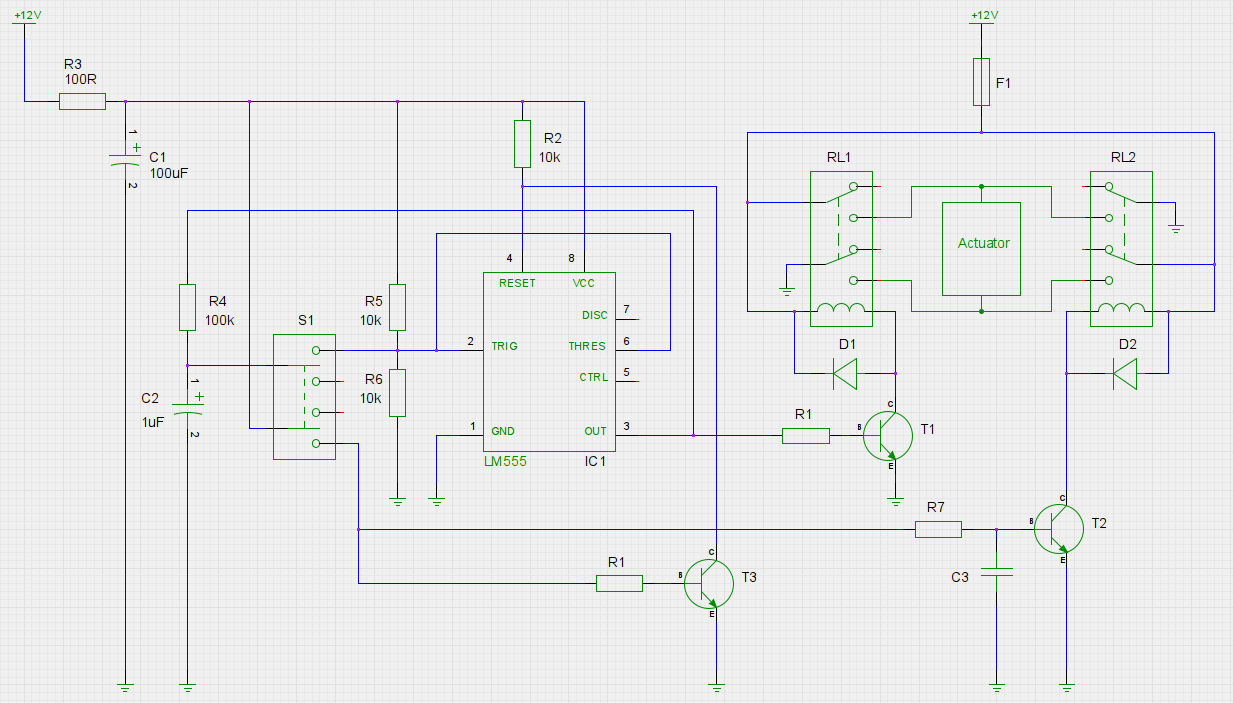Select the T2 transistor symbol
This screenshot has width=1233, height=703.
click(x=1058, y=529)
